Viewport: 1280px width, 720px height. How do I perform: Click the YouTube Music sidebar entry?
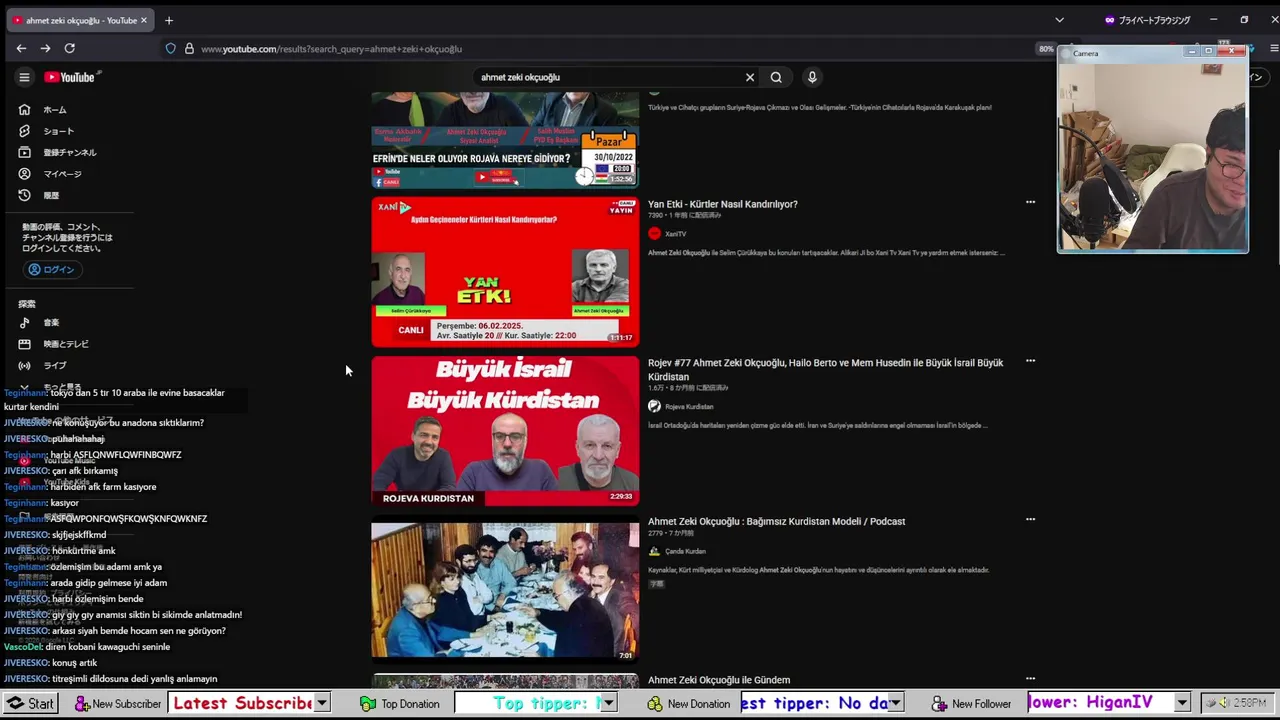[68, 460]
